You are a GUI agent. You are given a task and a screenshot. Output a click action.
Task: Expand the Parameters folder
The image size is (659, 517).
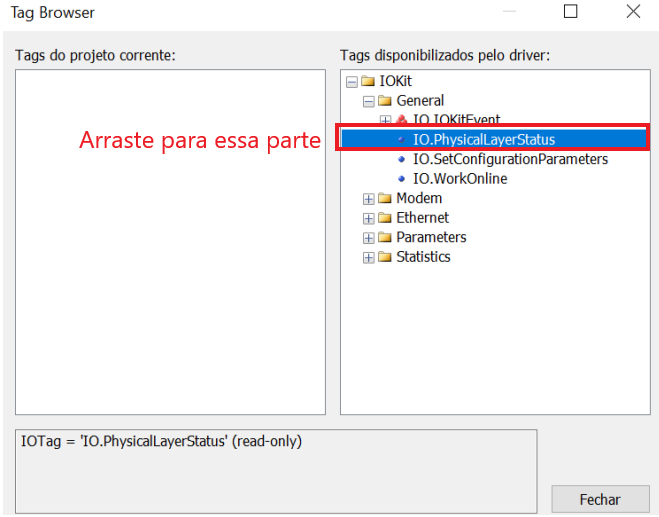(x=368, y=238)
